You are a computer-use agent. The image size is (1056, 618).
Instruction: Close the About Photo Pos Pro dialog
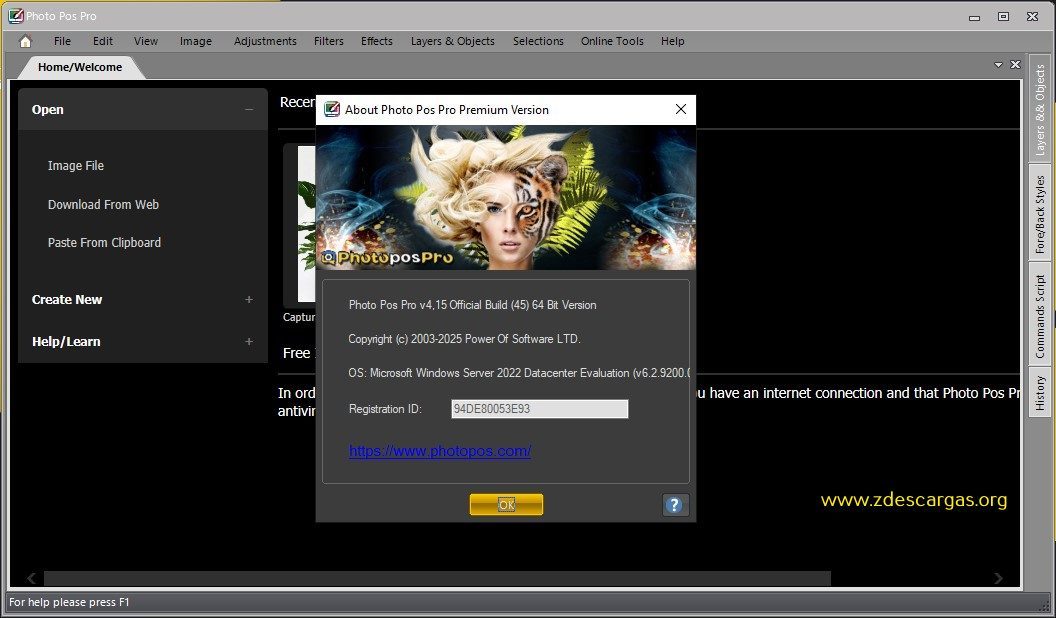pyautogui.click(x=681, y=109)
